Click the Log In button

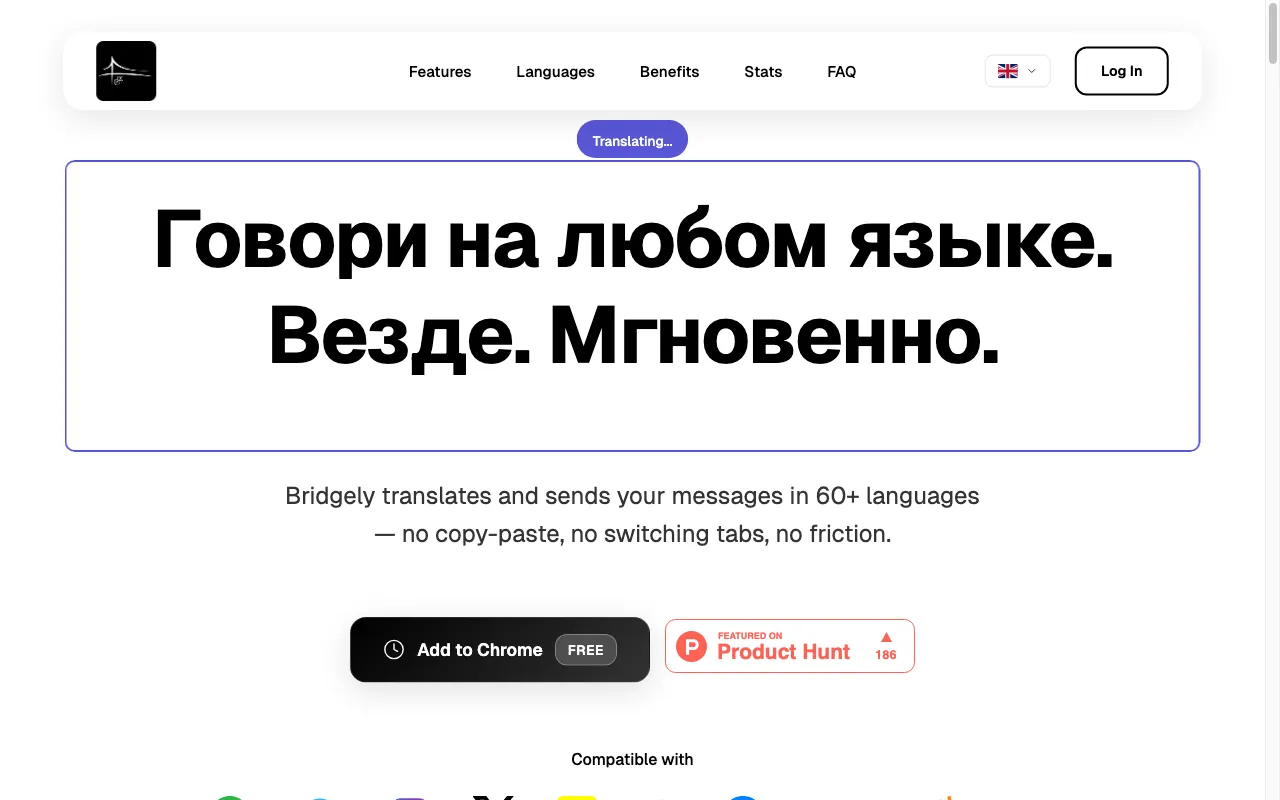1121,71
